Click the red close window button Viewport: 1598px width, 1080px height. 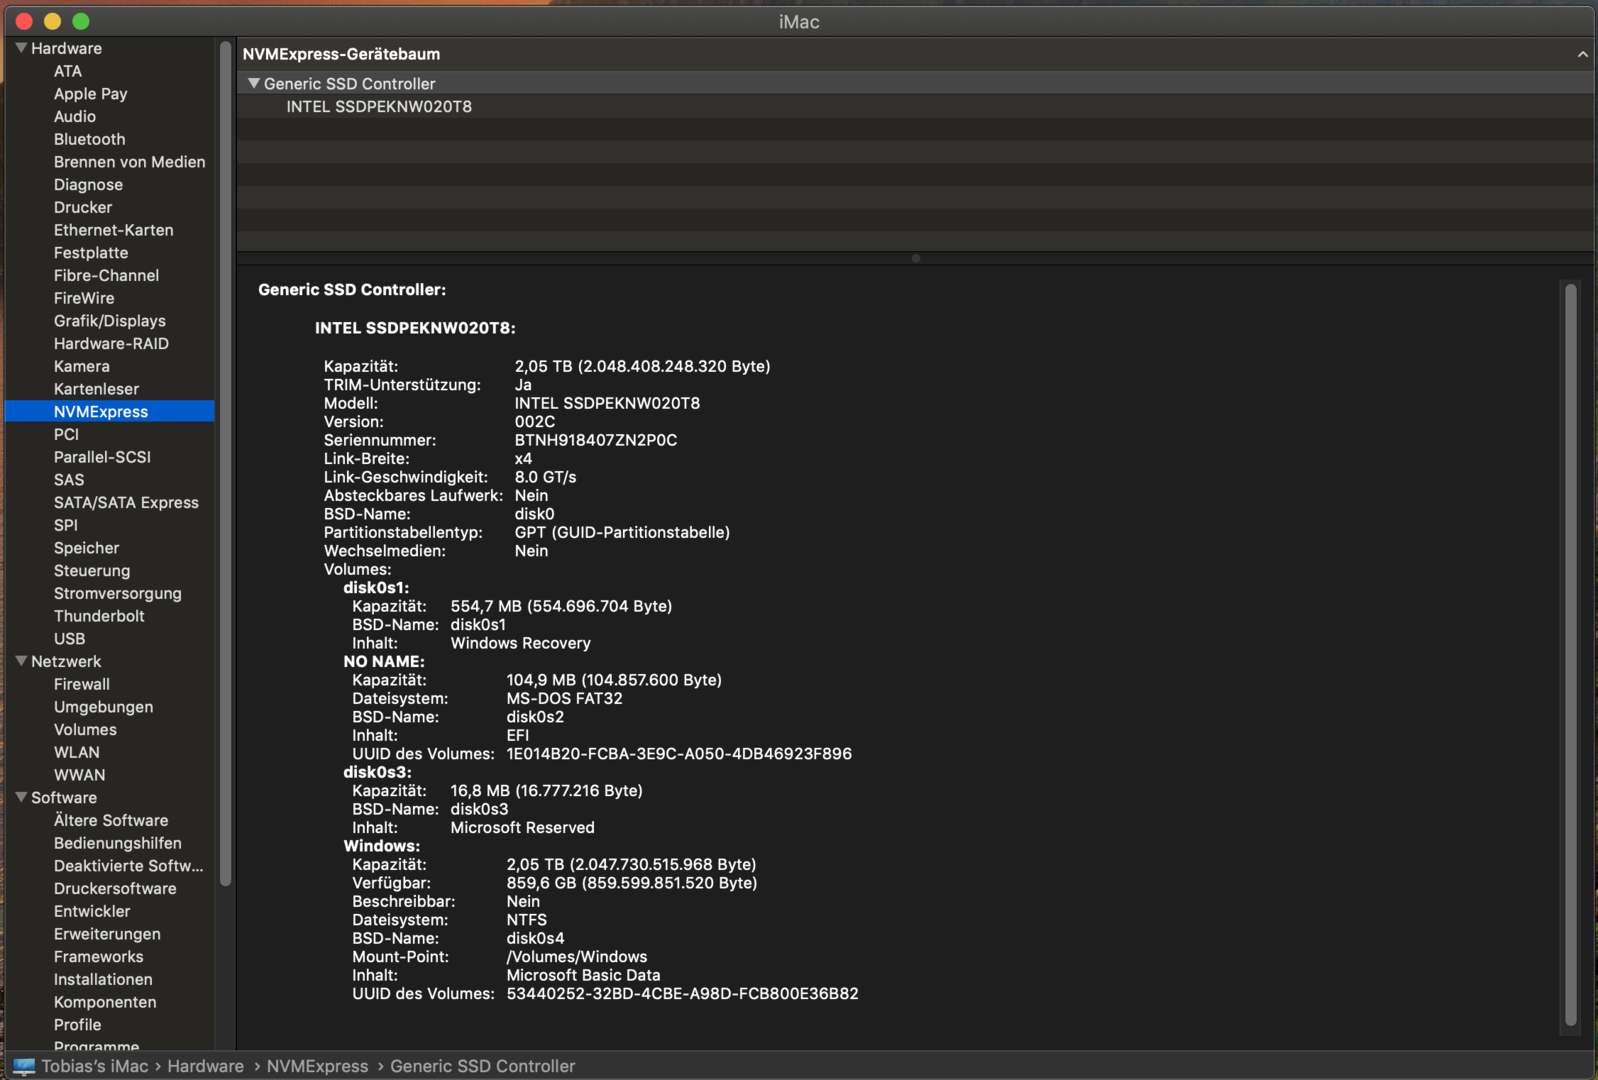pyautogui.click(x=25, y=21)
